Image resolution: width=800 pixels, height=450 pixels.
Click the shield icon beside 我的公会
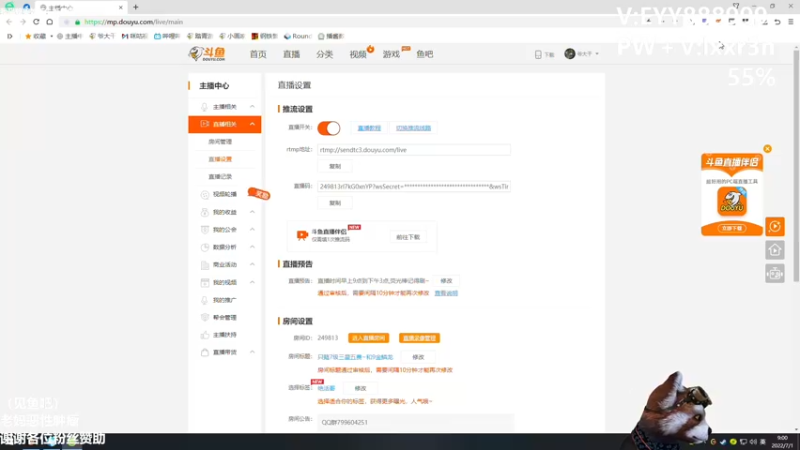pyautogui.click(x=205, y=230)
